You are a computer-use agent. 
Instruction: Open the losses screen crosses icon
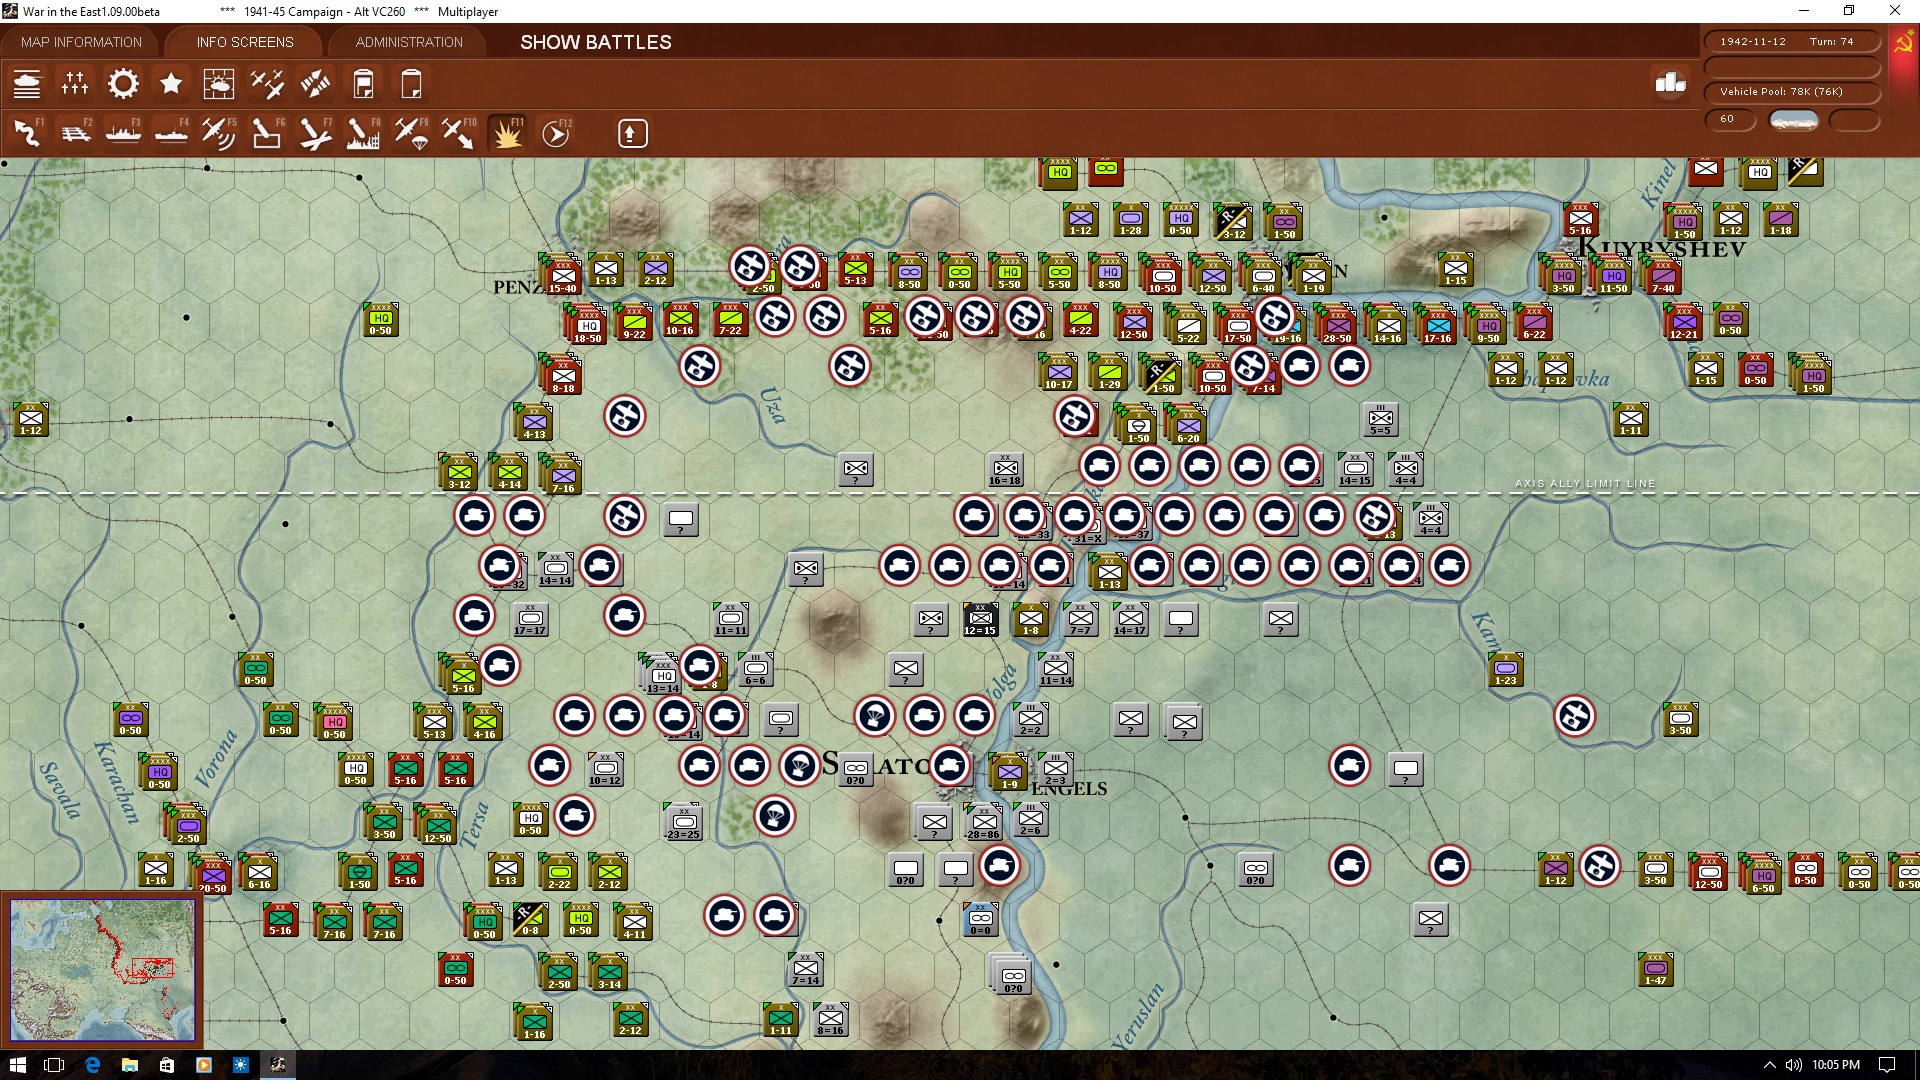pos(75,84)
